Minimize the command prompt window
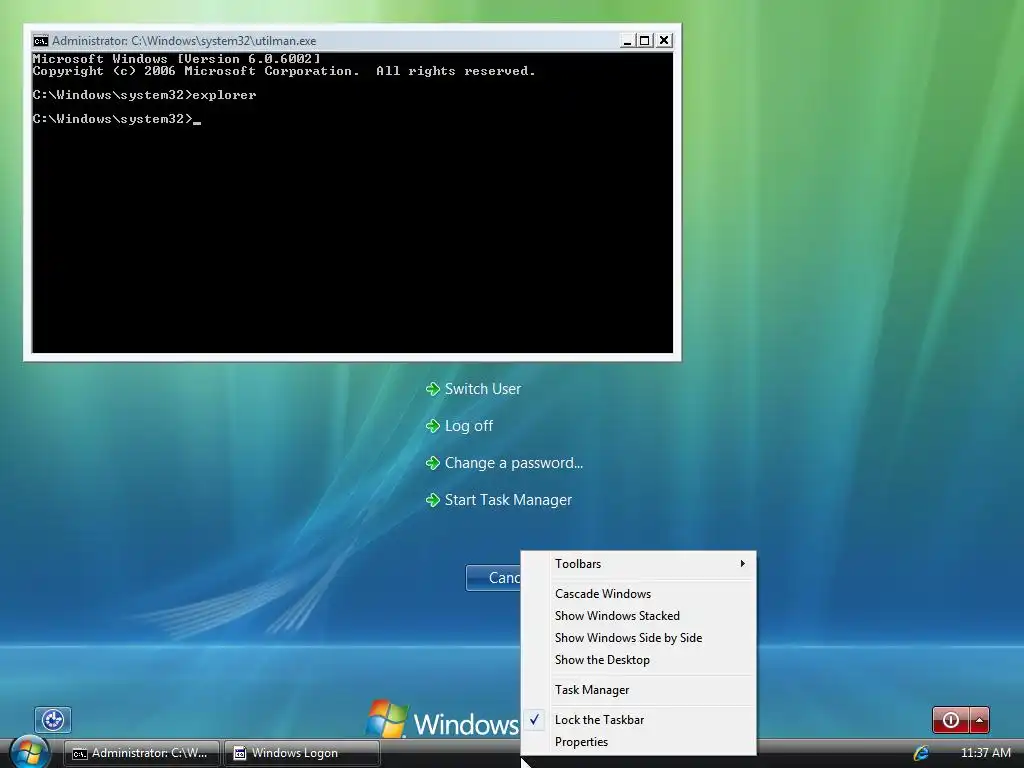1024x768 pixels. tap(627, 40)
